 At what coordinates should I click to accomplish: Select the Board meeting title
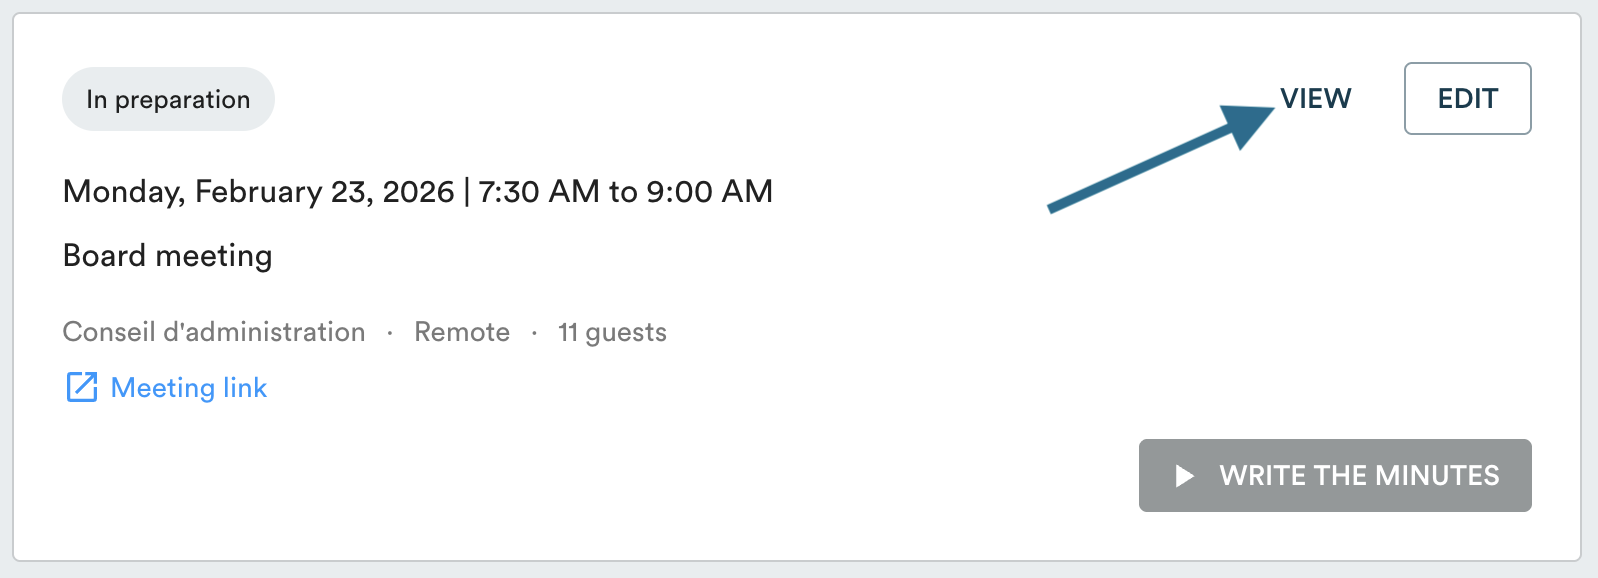167,256
